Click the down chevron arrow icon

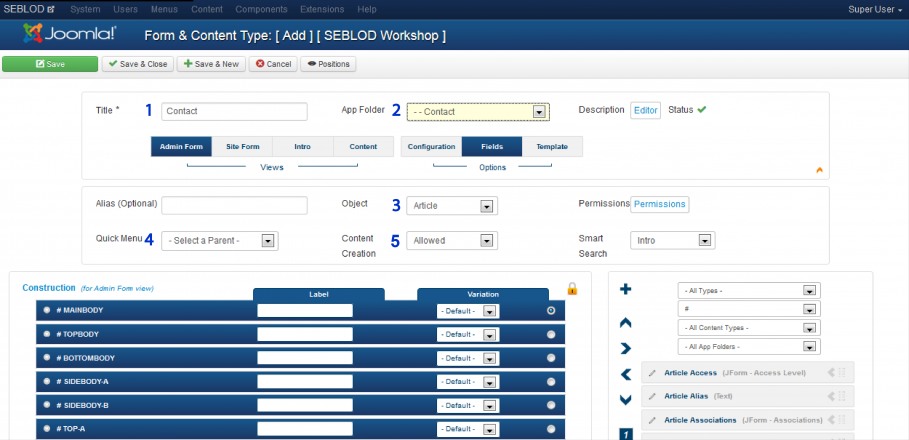click(x=626, y=399)
